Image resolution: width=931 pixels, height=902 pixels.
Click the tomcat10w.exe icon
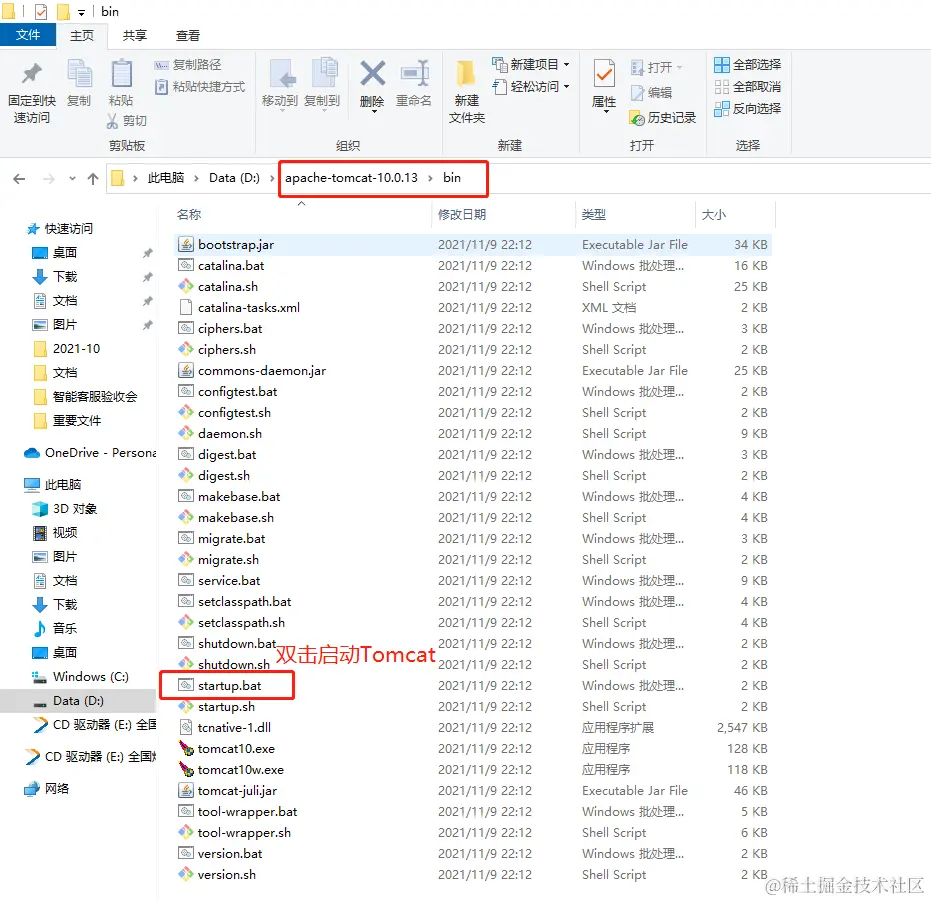[x=186, y=770]
